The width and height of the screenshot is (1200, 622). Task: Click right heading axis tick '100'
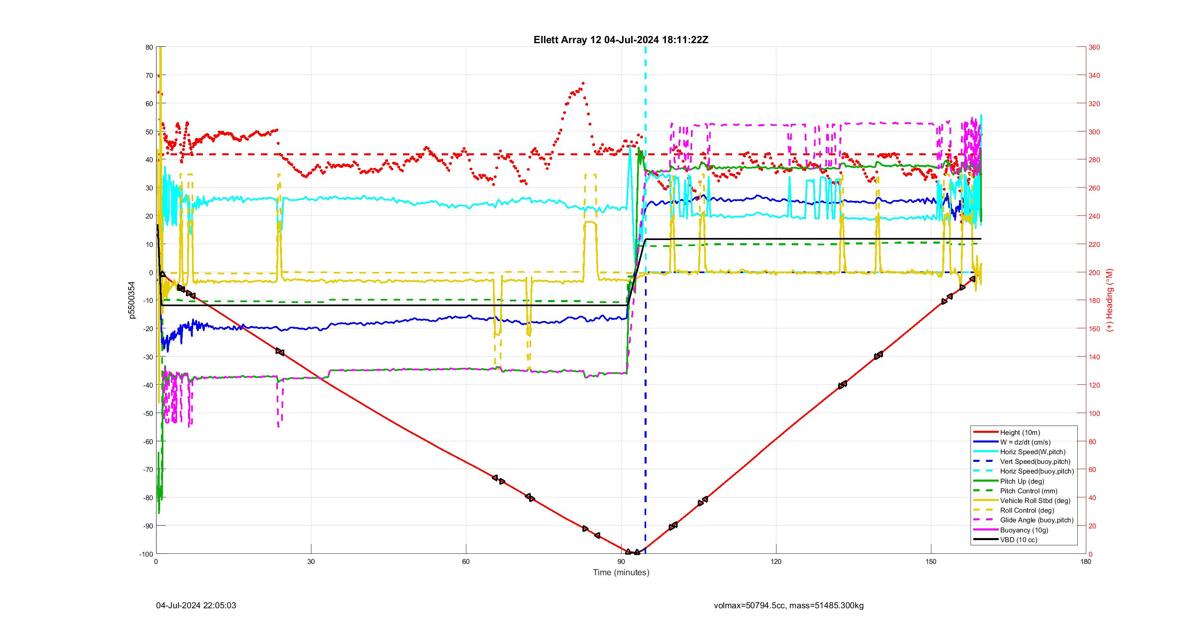1095,413
